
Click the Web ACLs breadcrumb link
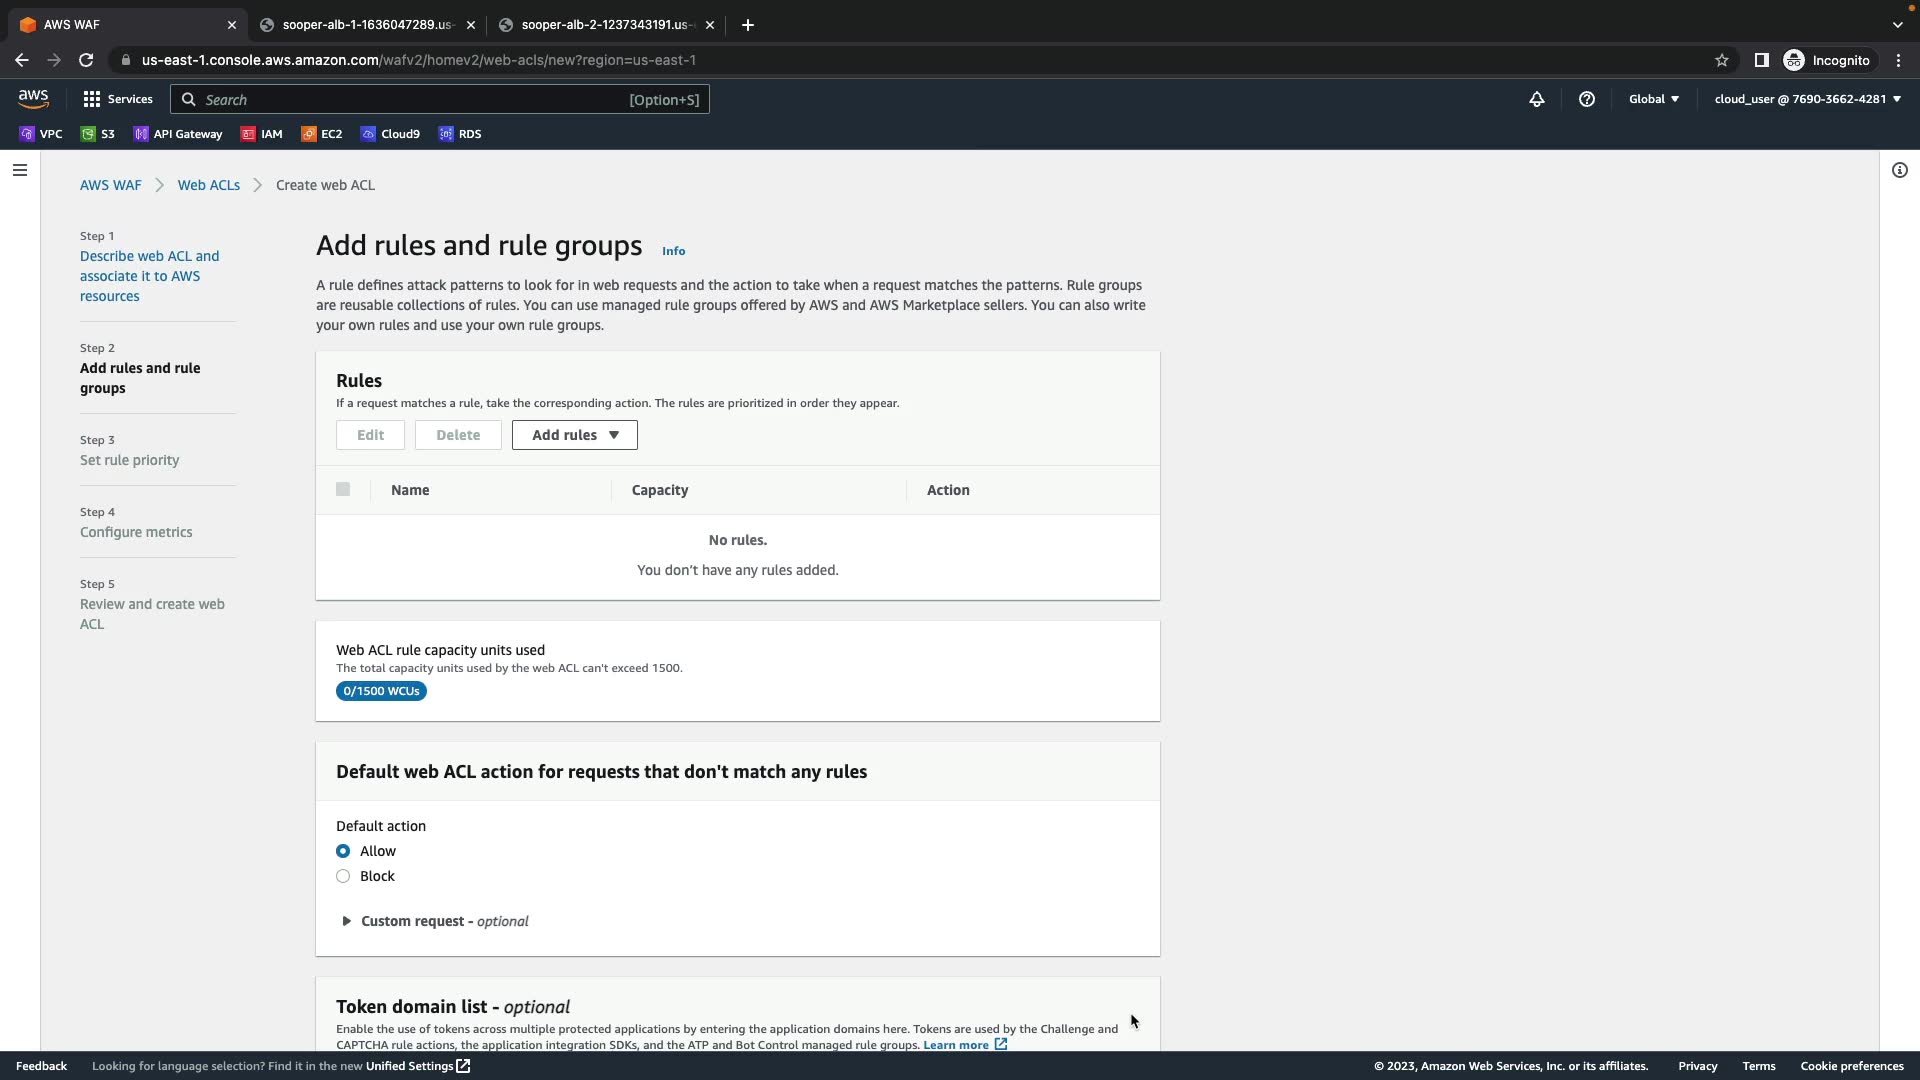click(208, 185)
